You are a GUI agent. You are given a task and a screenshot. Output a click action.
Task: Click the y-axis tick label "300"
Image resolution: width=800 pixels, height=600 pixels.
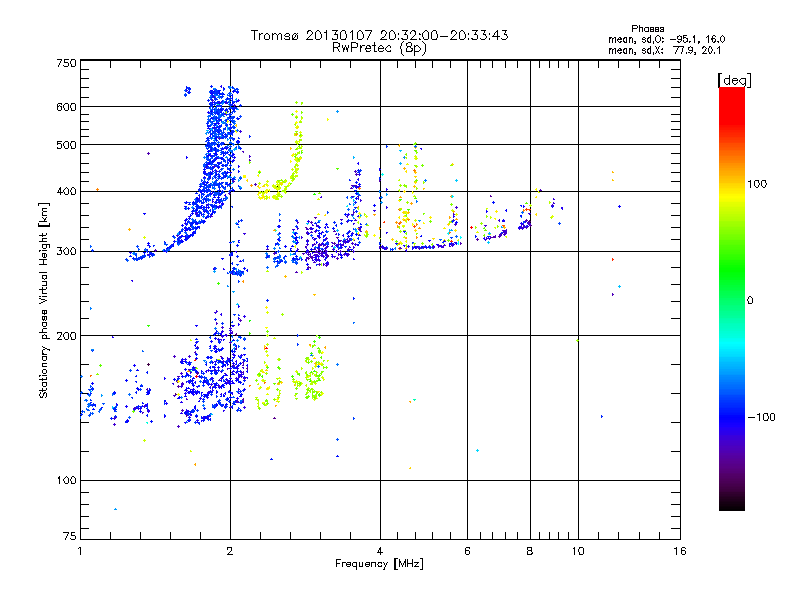[x=66, y=252]
